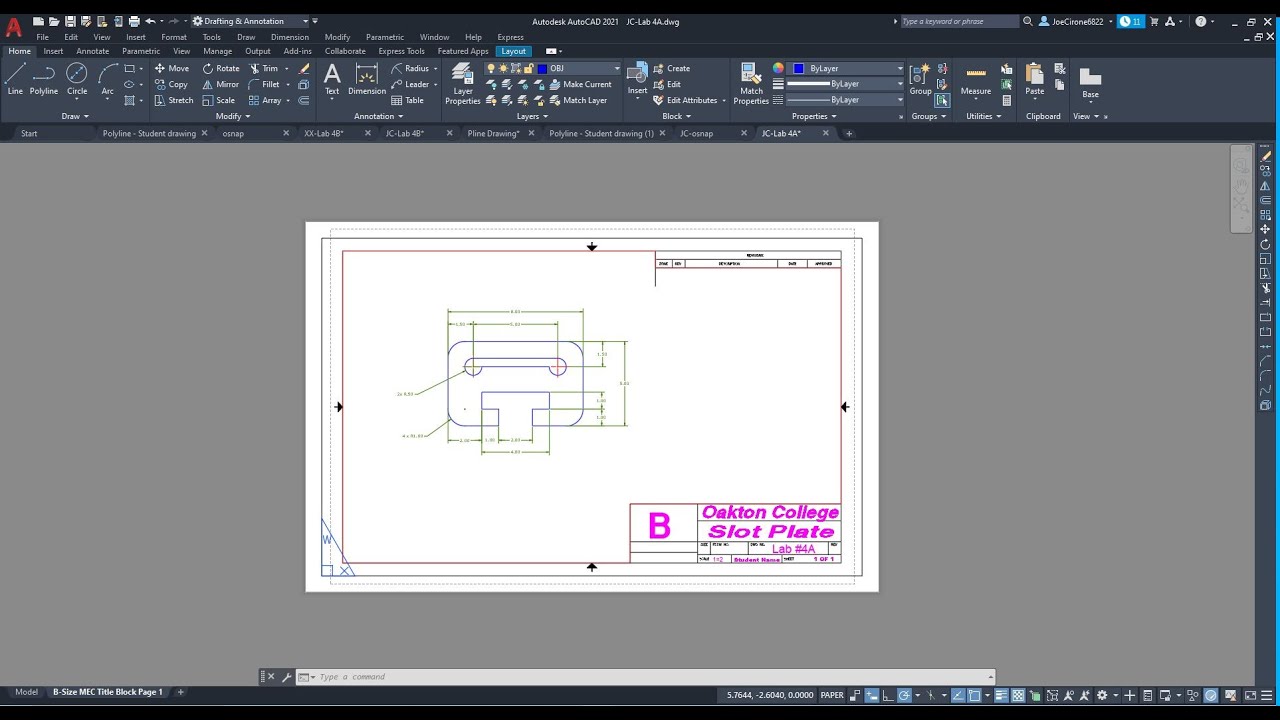
Task: Click the Table tool
Action: click(408, 101)
